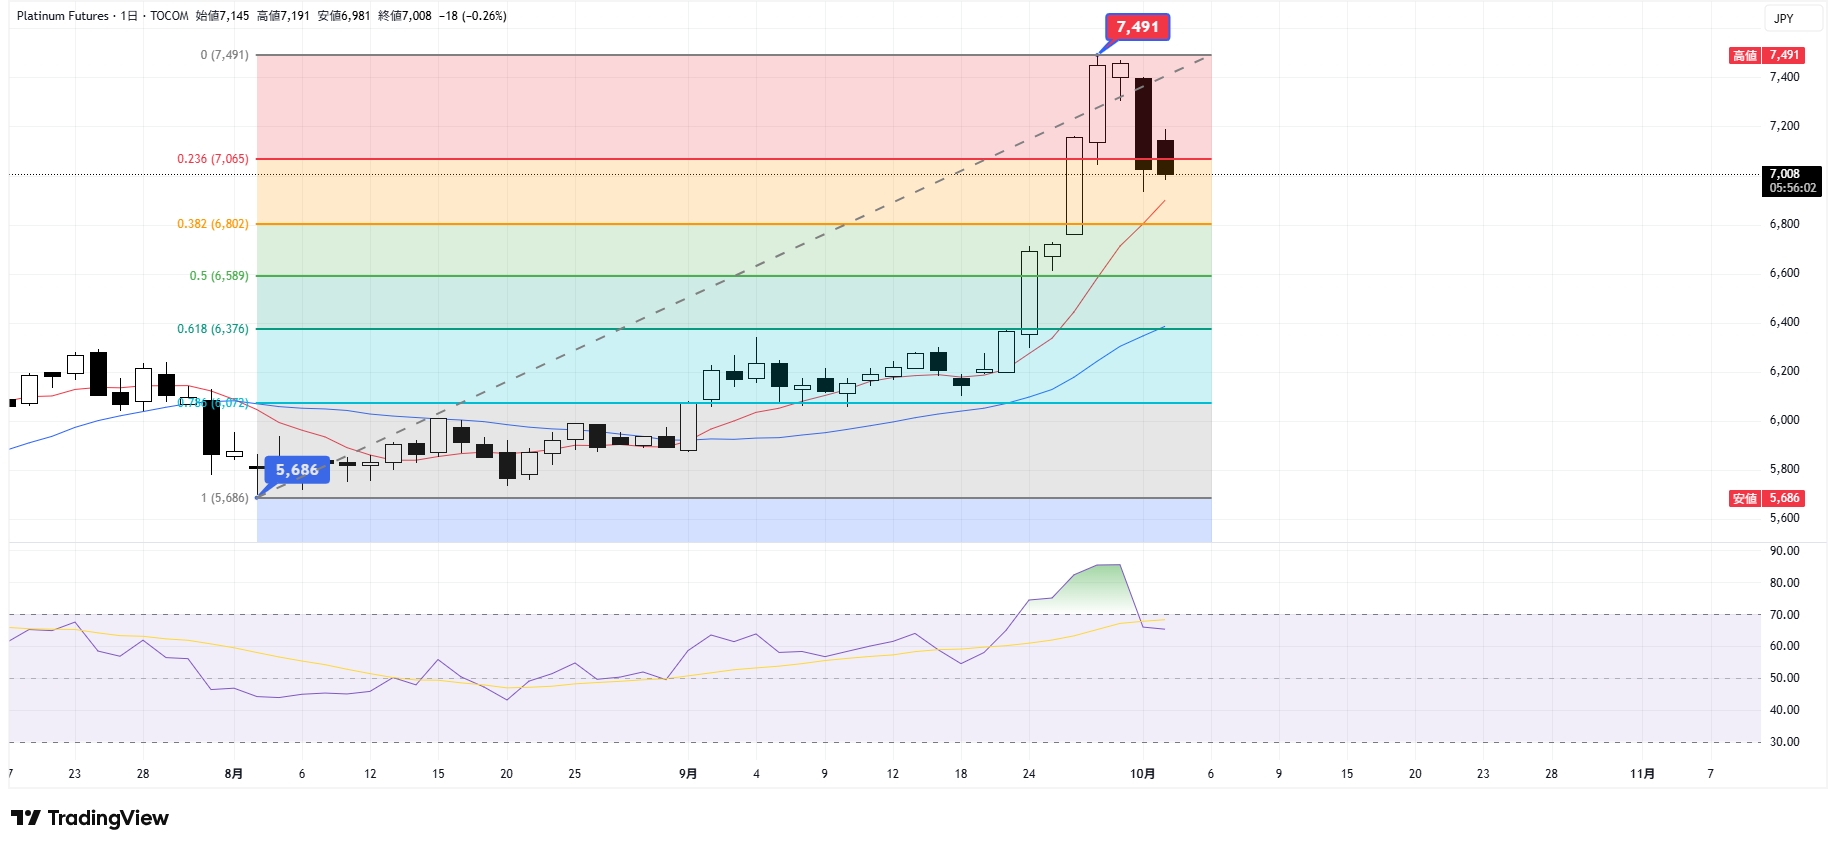Click the blue 5,686 price callout

pos(297,470)
